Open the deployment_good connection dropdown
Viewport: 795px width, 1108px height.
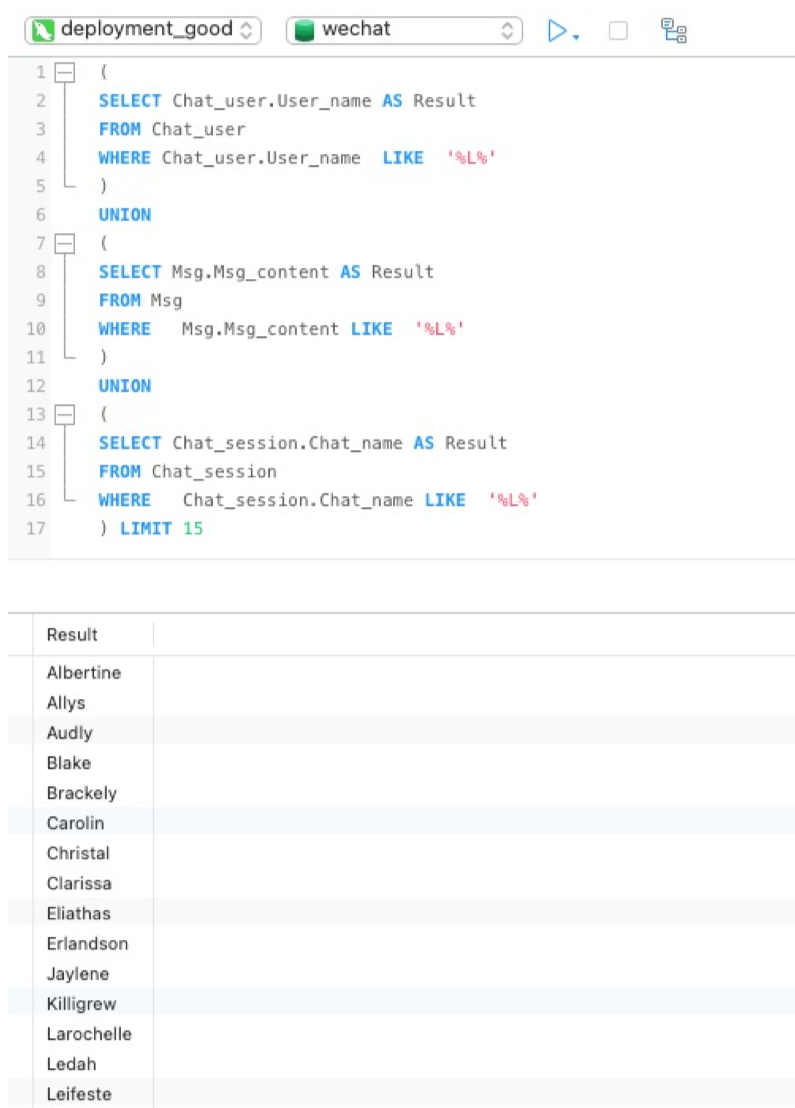point(143,30)
